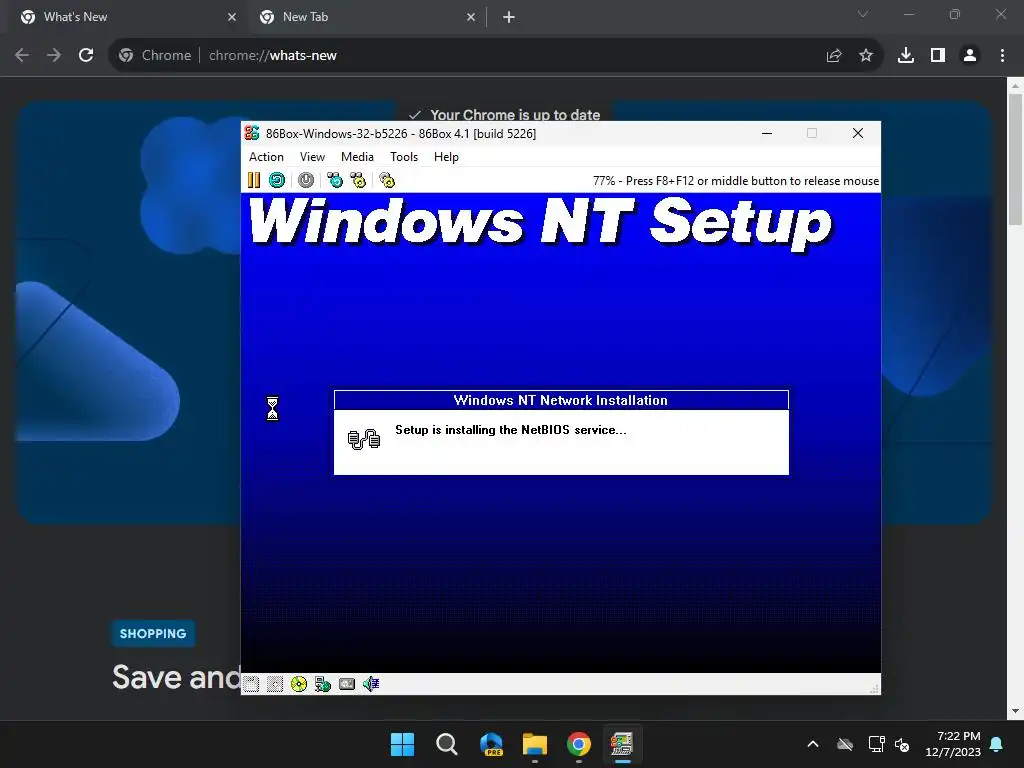This screenshot has height=768, width=1024.
Task: Click the 77% mouse release status text
Action: point(736,181)
